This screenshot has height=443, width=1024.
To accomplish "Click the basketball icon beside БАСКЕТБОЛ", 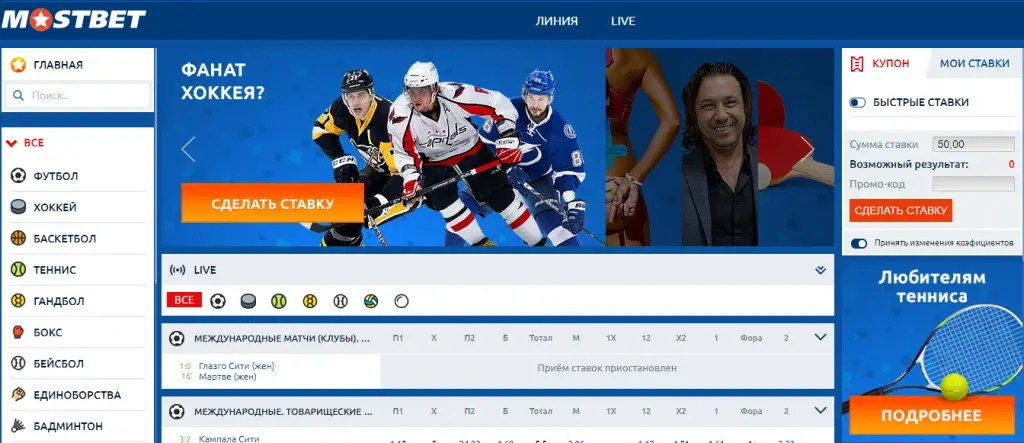I will 18,238.
